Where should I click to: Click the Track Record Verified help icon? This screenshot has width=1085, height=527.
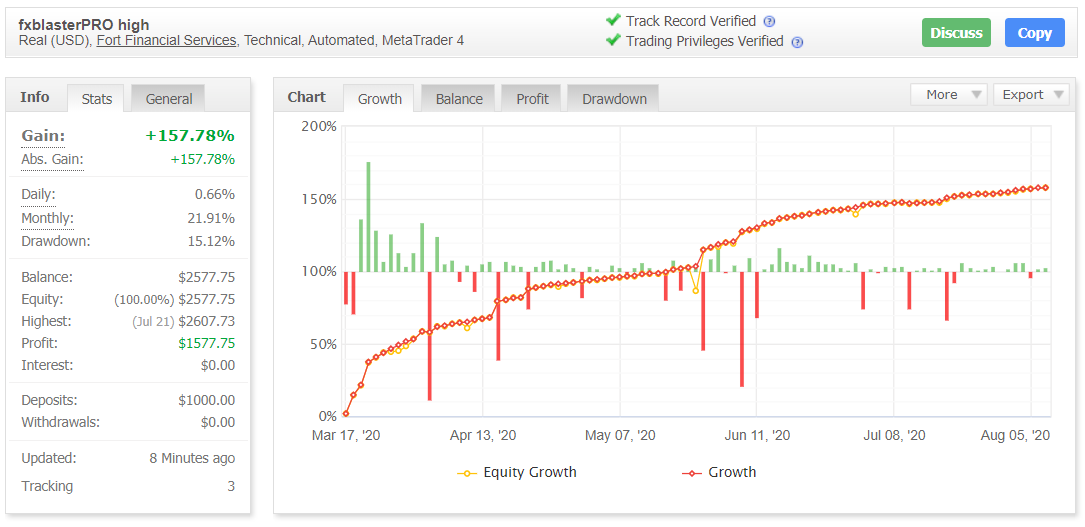(769, 21)
